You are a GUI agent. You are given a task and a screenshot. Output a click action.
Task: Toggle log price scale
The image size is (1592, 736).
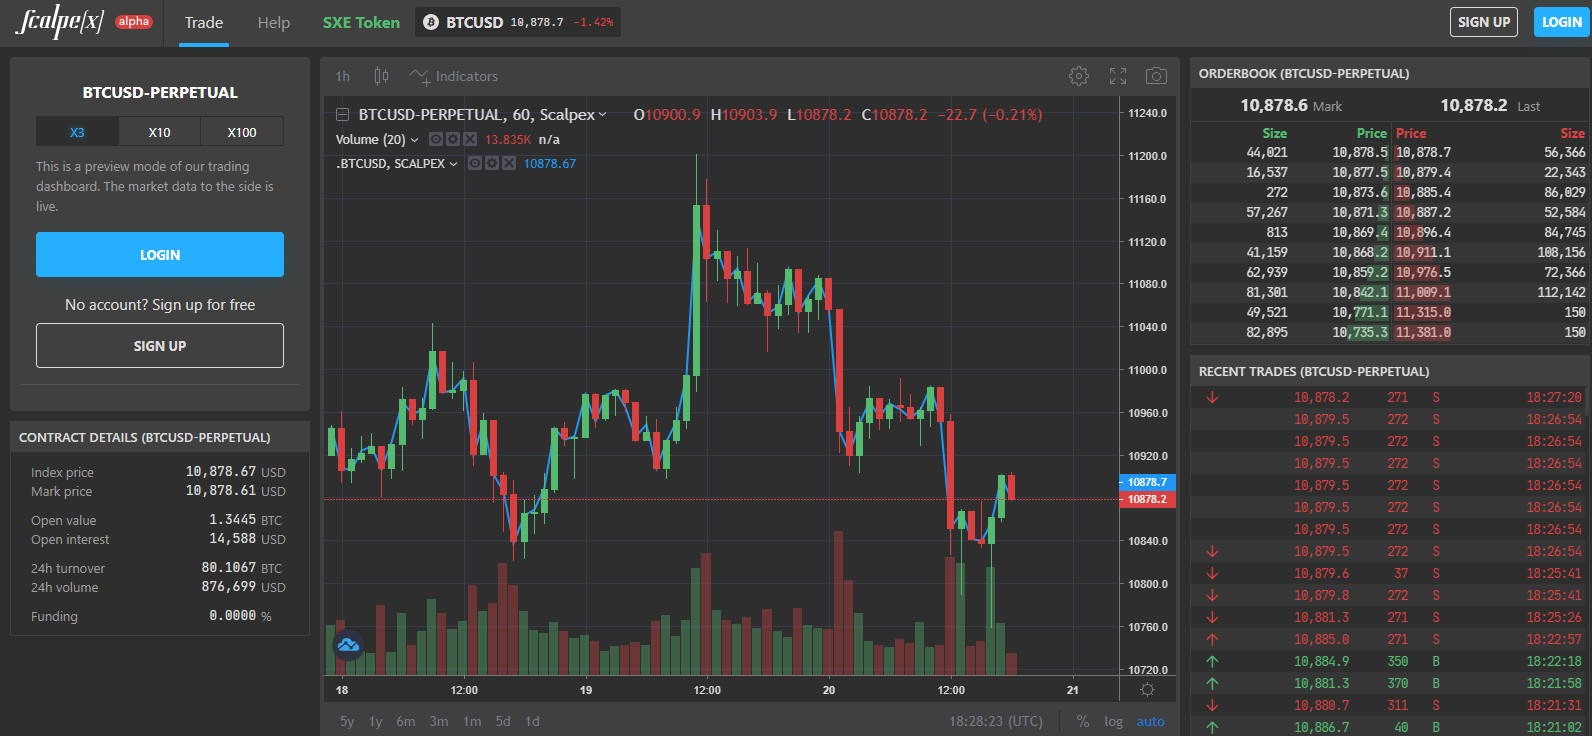tap(1114, 721)
